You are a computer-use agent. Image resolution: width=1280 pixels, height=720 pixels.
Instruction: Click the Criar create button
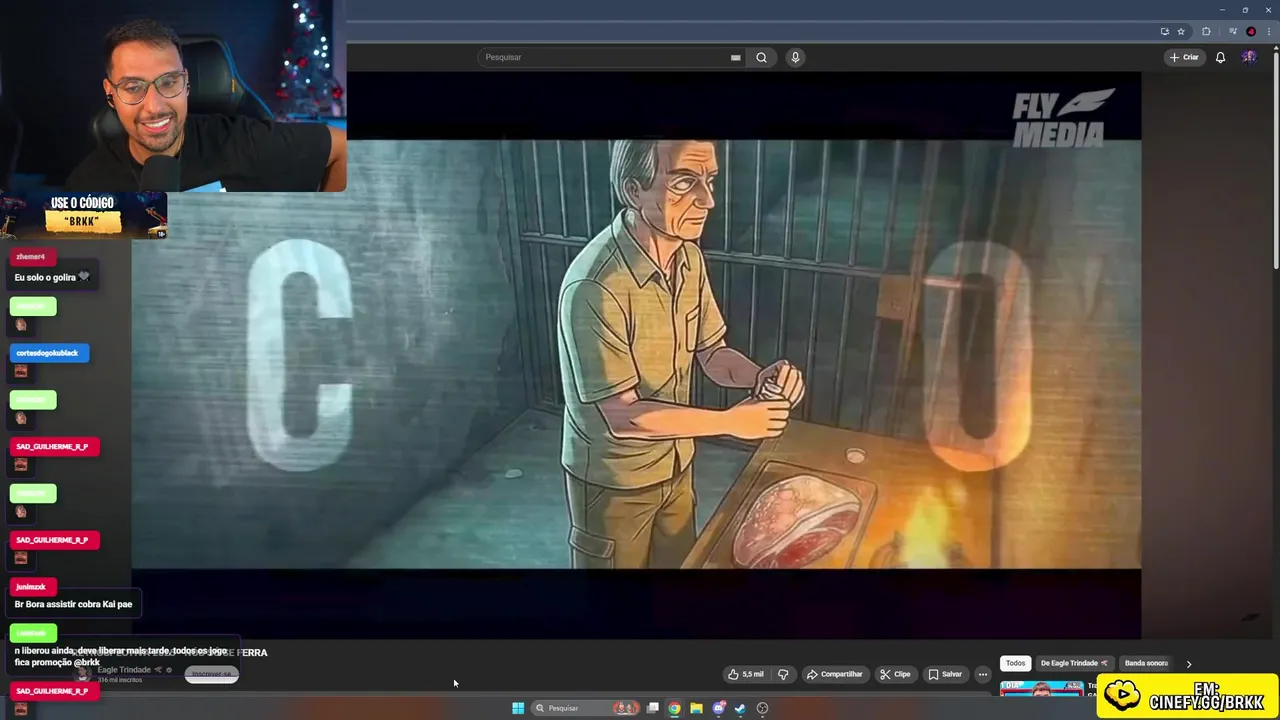(1184, 57)
